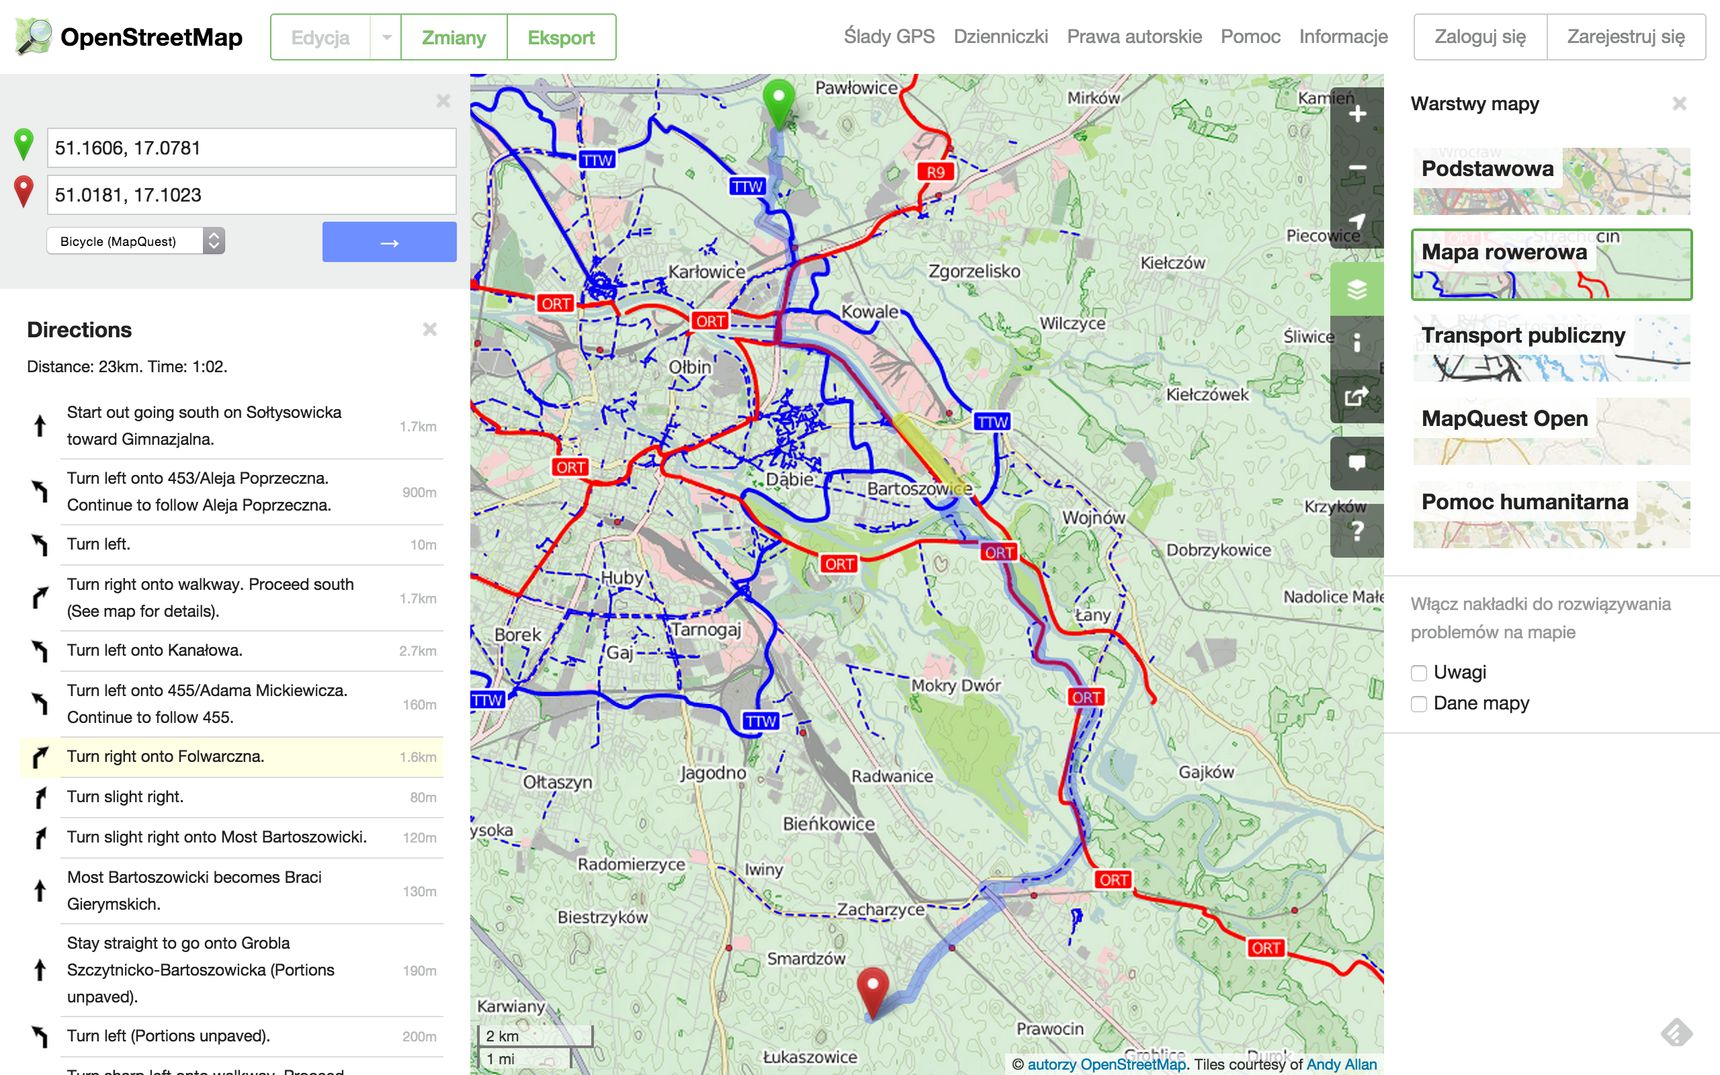Select the Pomoc humanitarna layer
1720x1075 pixels.
[x=1551, y=514]
